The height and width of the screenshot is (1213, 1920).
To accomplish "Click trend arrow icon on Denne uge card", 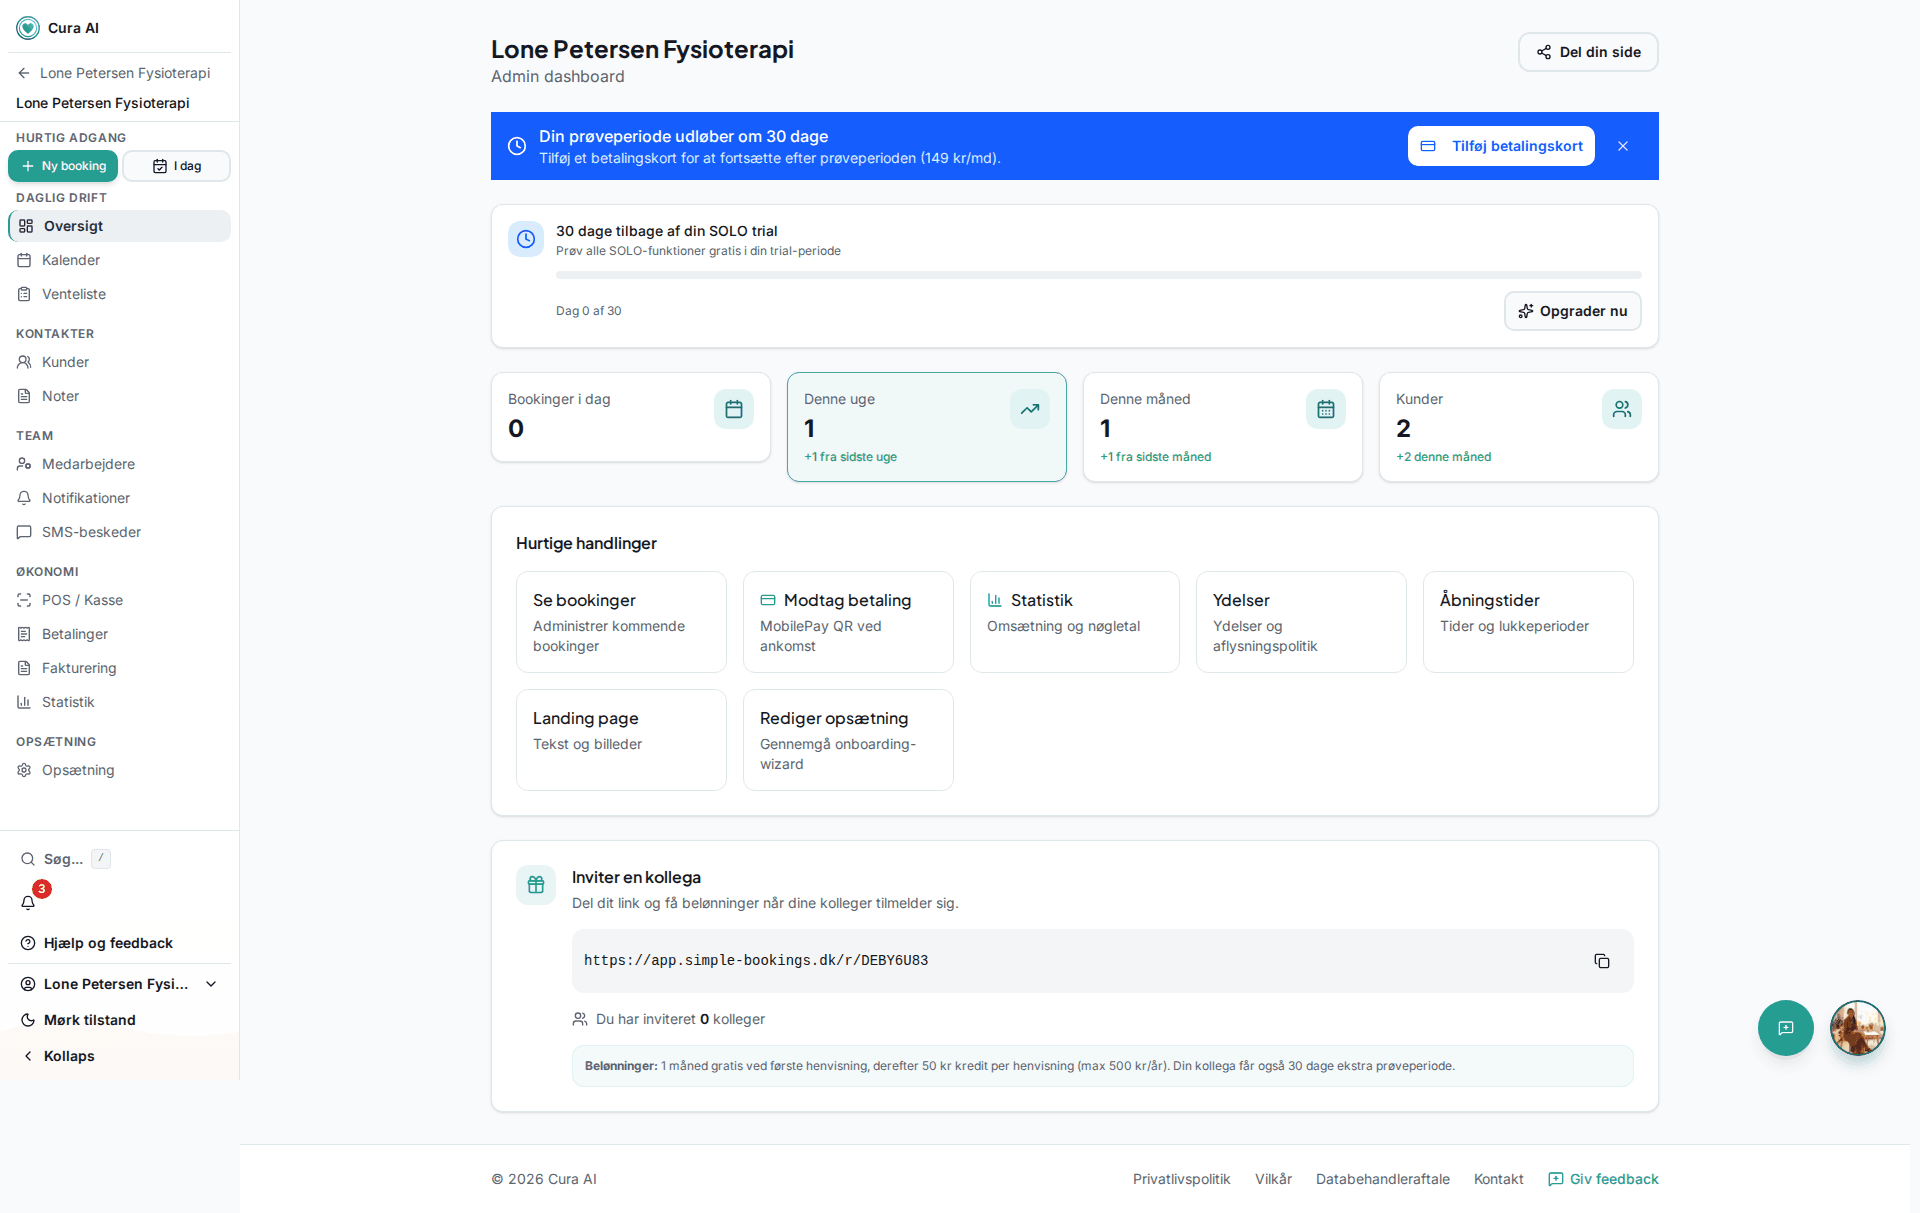I will [x=1030, y=409].
